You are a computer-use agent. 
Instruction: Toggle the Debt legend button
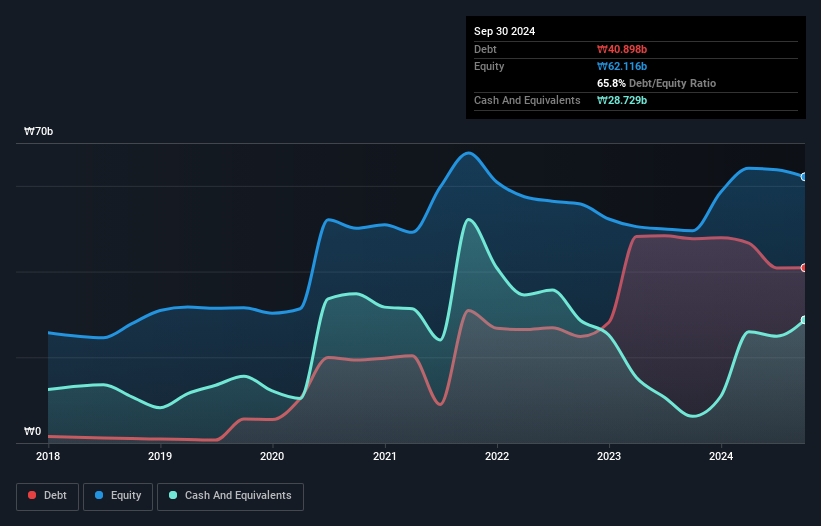click(x=47, y=496)
